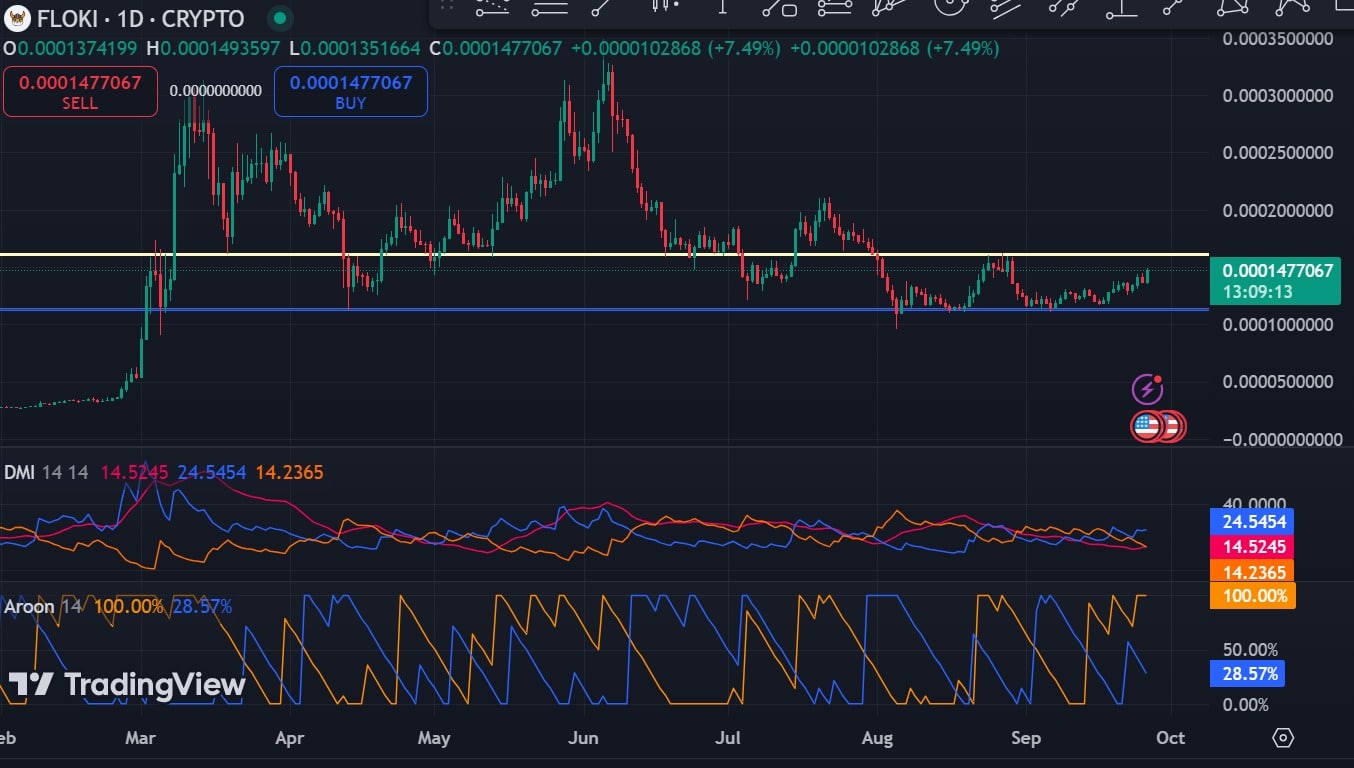Click the 0.0003000000 price axis label

(x=1278, y=96)
